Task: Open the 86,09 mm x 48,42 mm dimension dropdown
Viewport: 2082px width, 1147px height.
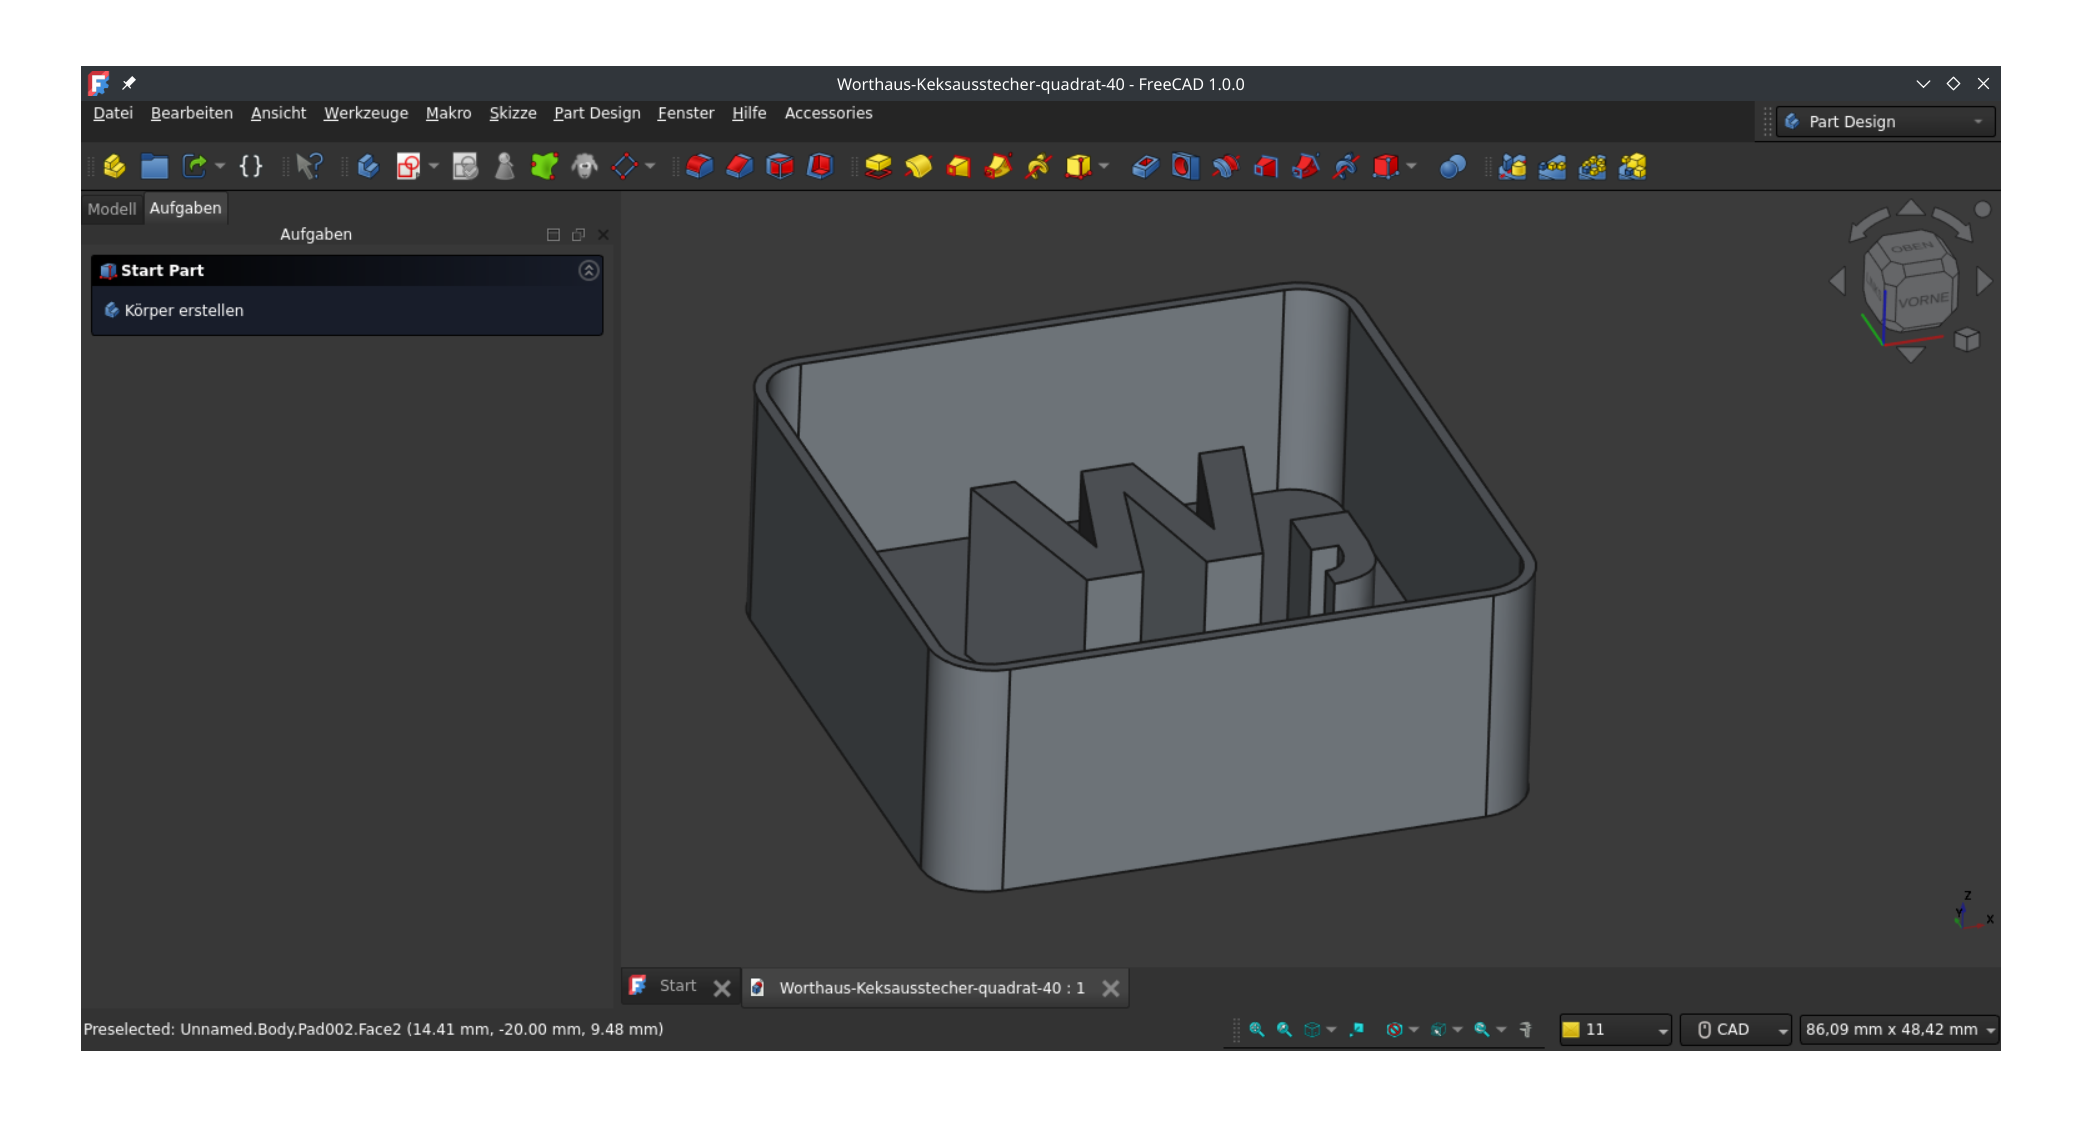Action: pos(1899,1029)
